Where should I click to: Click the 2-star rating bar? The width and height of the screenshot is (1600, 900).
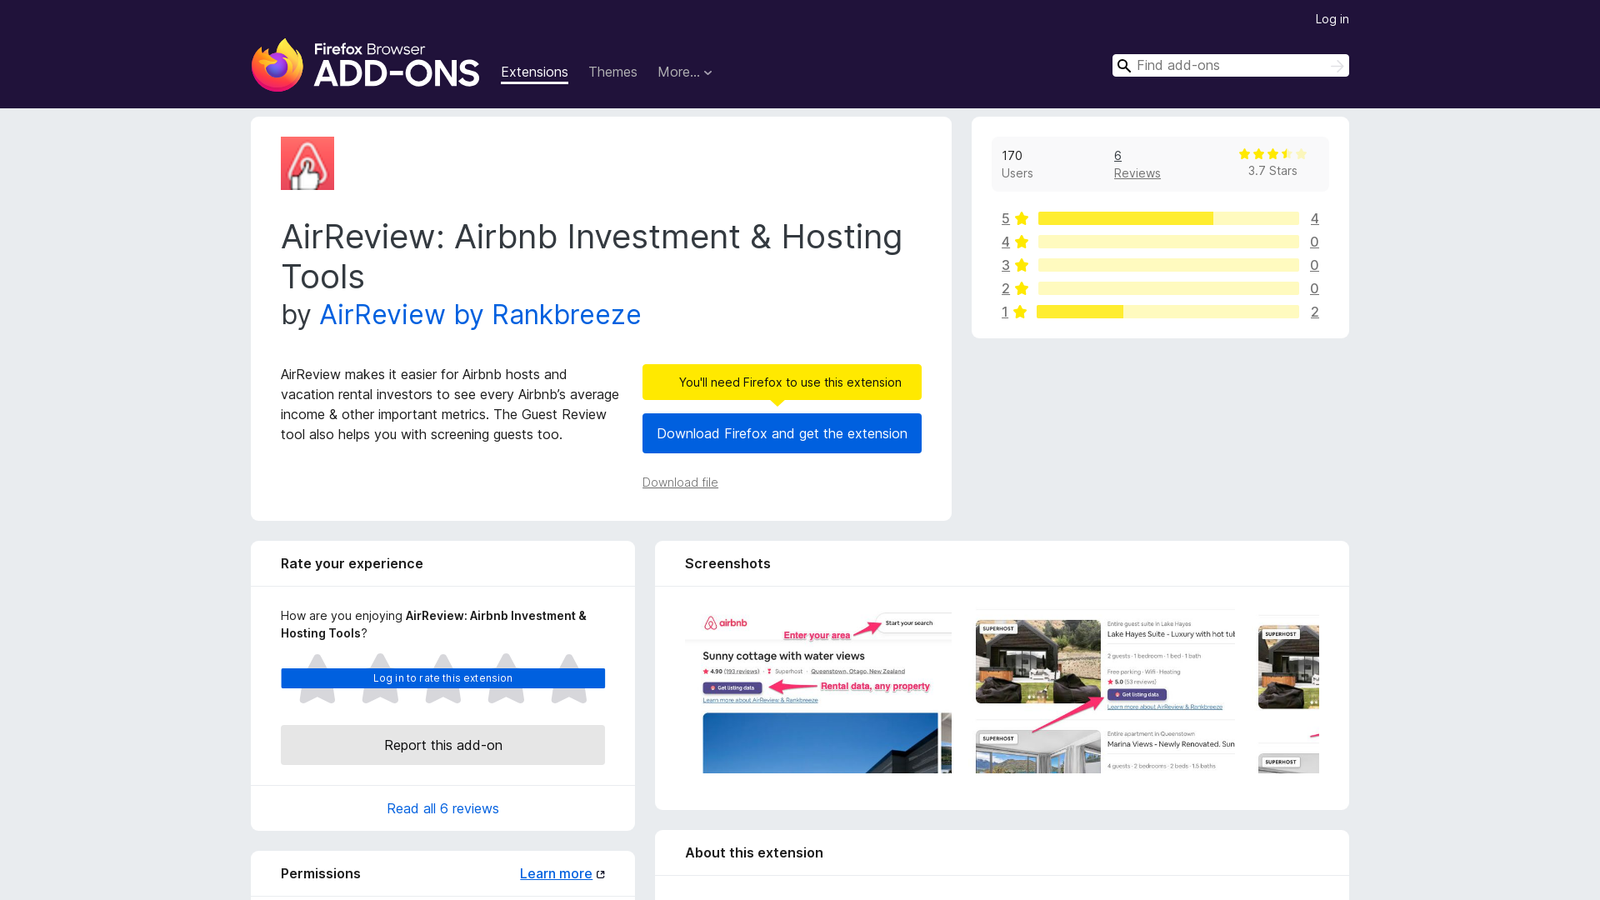[x=1168, y=289]
